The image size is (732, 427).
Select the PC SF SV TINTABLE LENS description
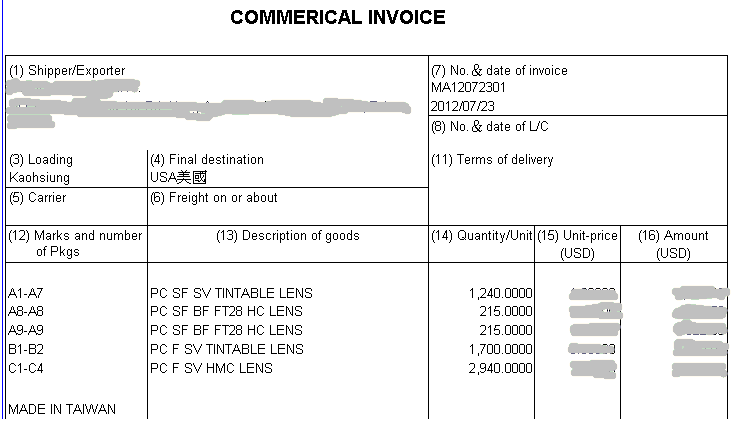point(231,294)
